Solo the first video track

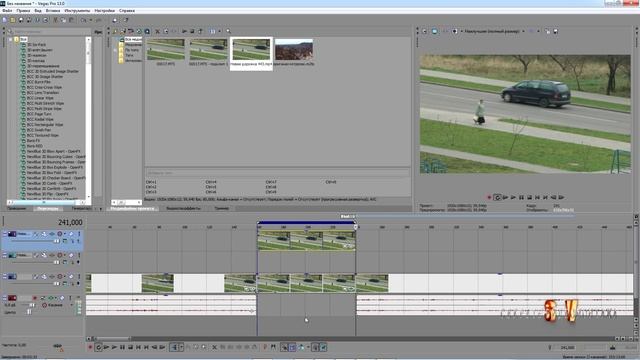[x=79, y=234]
